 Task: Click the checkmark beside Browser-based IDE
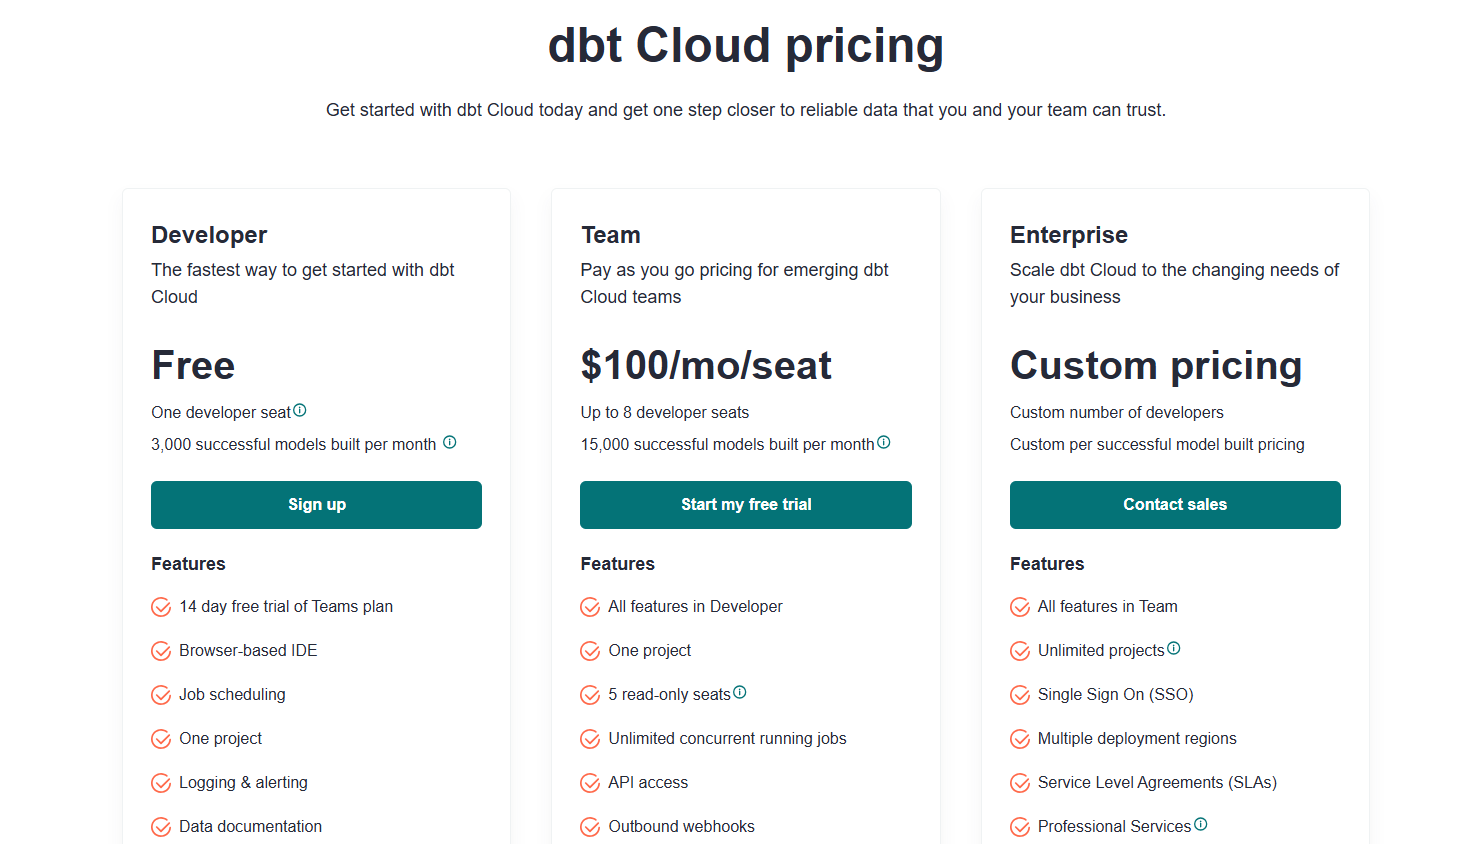tap(161, 650)
